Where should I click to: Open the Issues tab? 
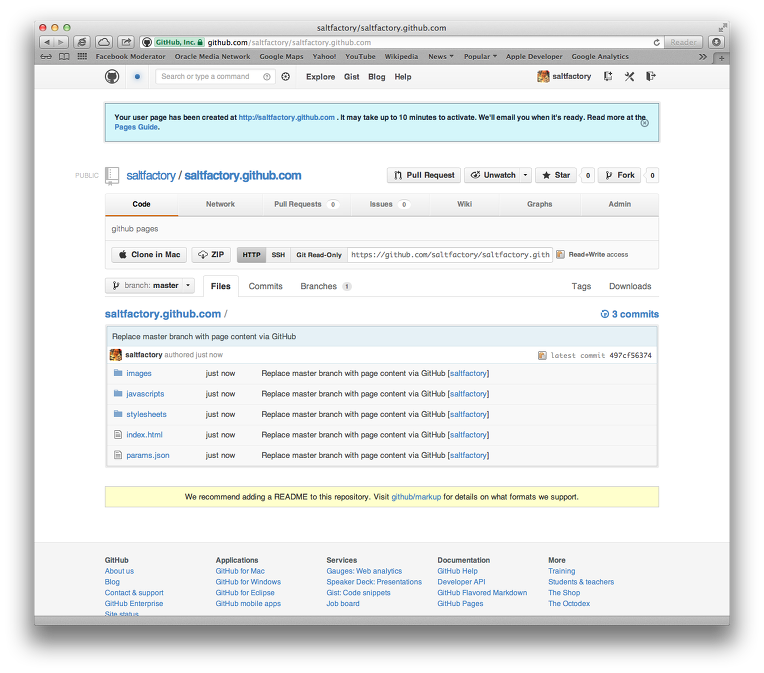[389, 204]
